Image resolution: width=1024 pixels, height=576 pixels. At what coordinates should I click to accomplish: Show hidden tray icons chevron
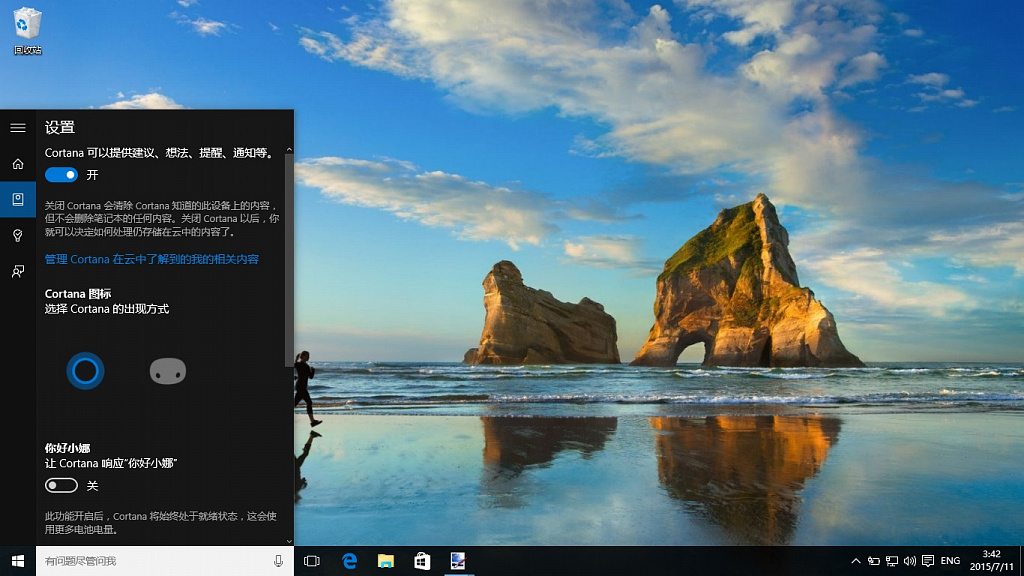point(856,561)
